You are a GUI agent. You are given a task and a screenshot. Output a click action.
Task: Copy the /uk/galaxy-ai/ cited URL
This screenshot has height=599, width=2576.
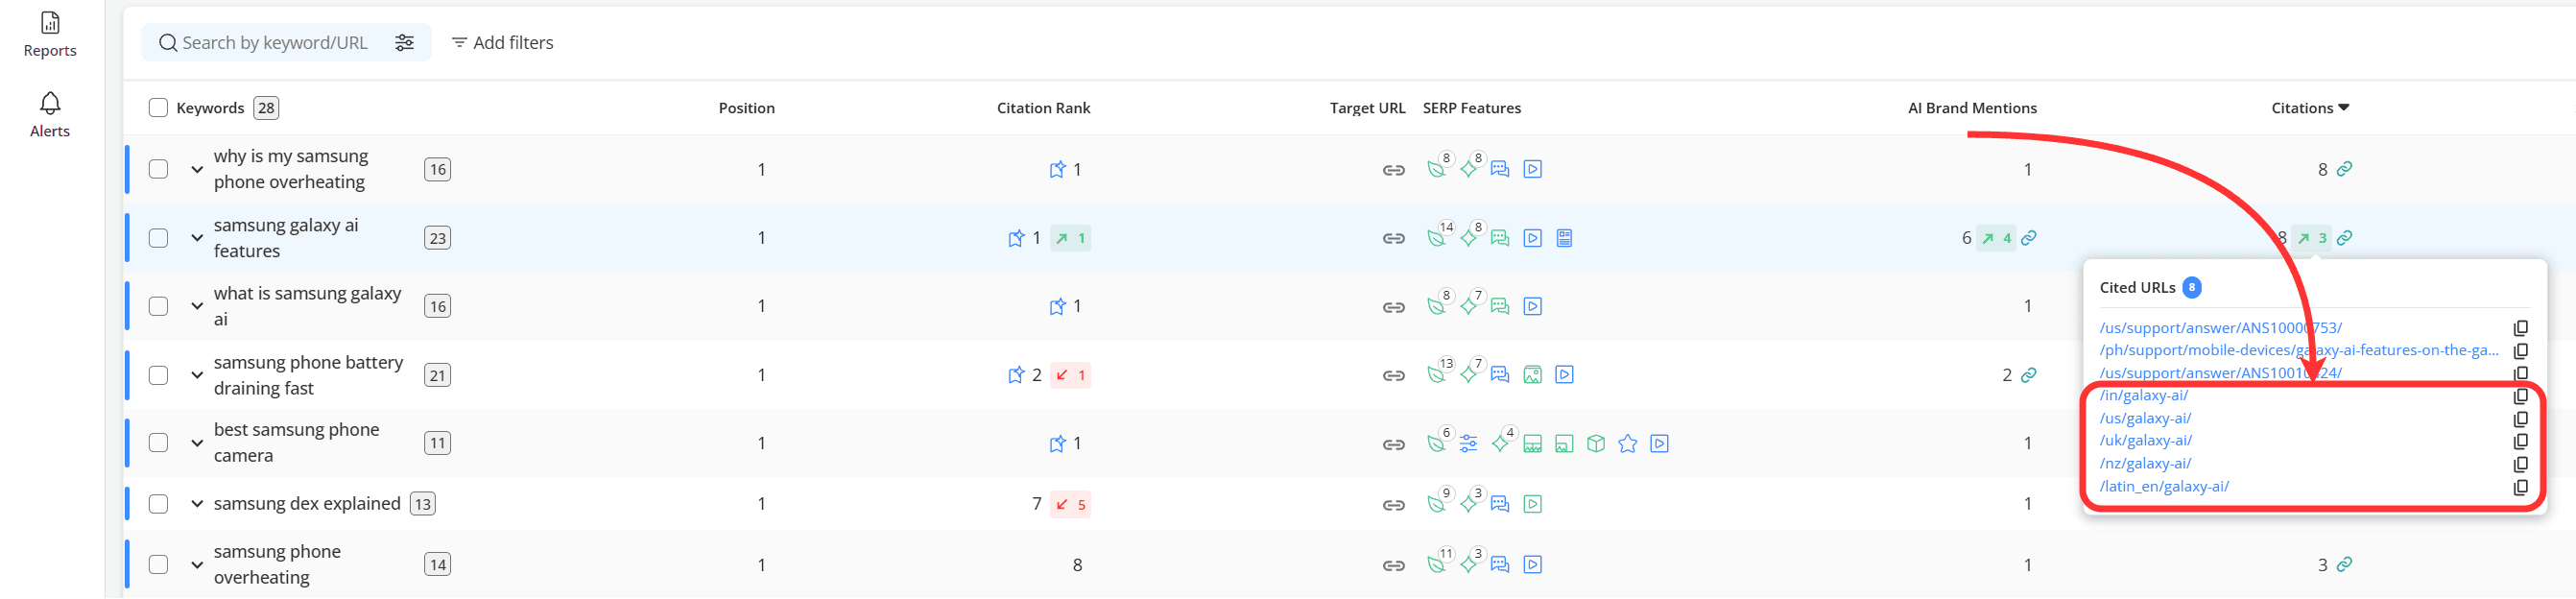click(x=2520, y=441)
